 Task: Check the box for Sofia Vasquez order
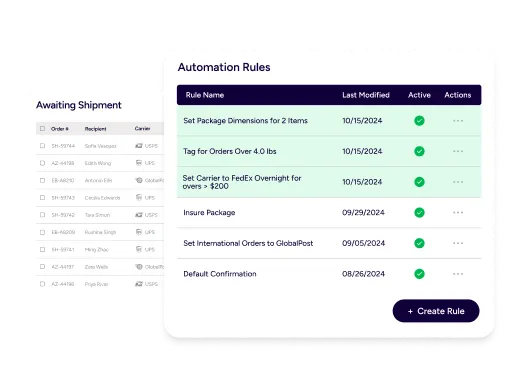point(42,146)
